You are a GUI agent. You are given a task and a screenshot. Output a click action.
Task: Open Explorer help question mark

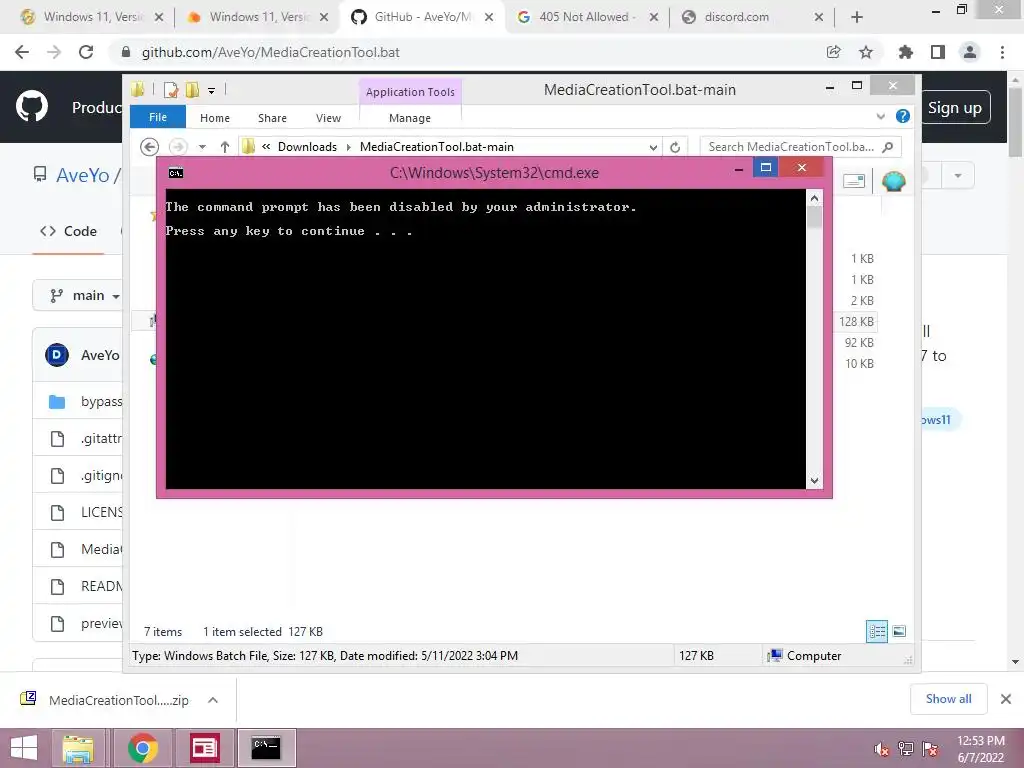click(x=903, y=116)
